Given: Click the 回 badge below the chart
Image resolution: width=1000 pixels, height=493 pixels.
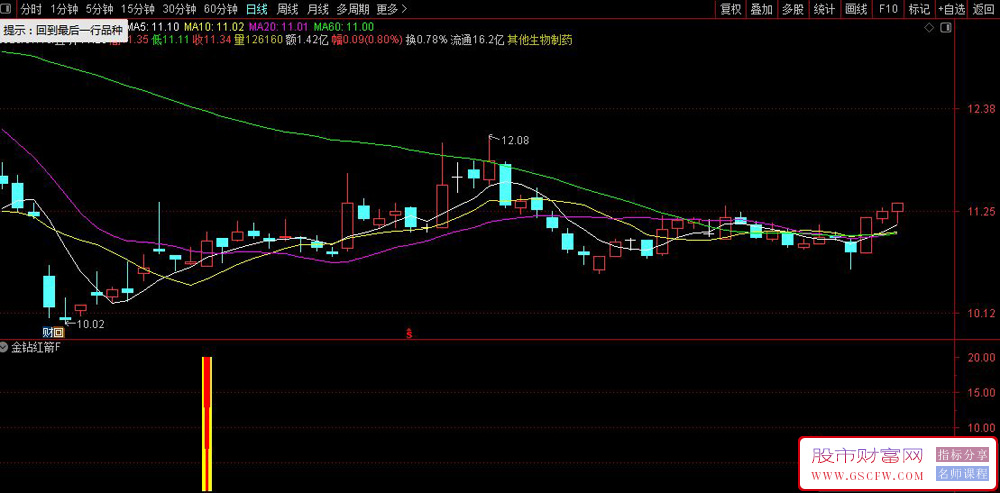Looking at the screenshot, I should point(58,332).
